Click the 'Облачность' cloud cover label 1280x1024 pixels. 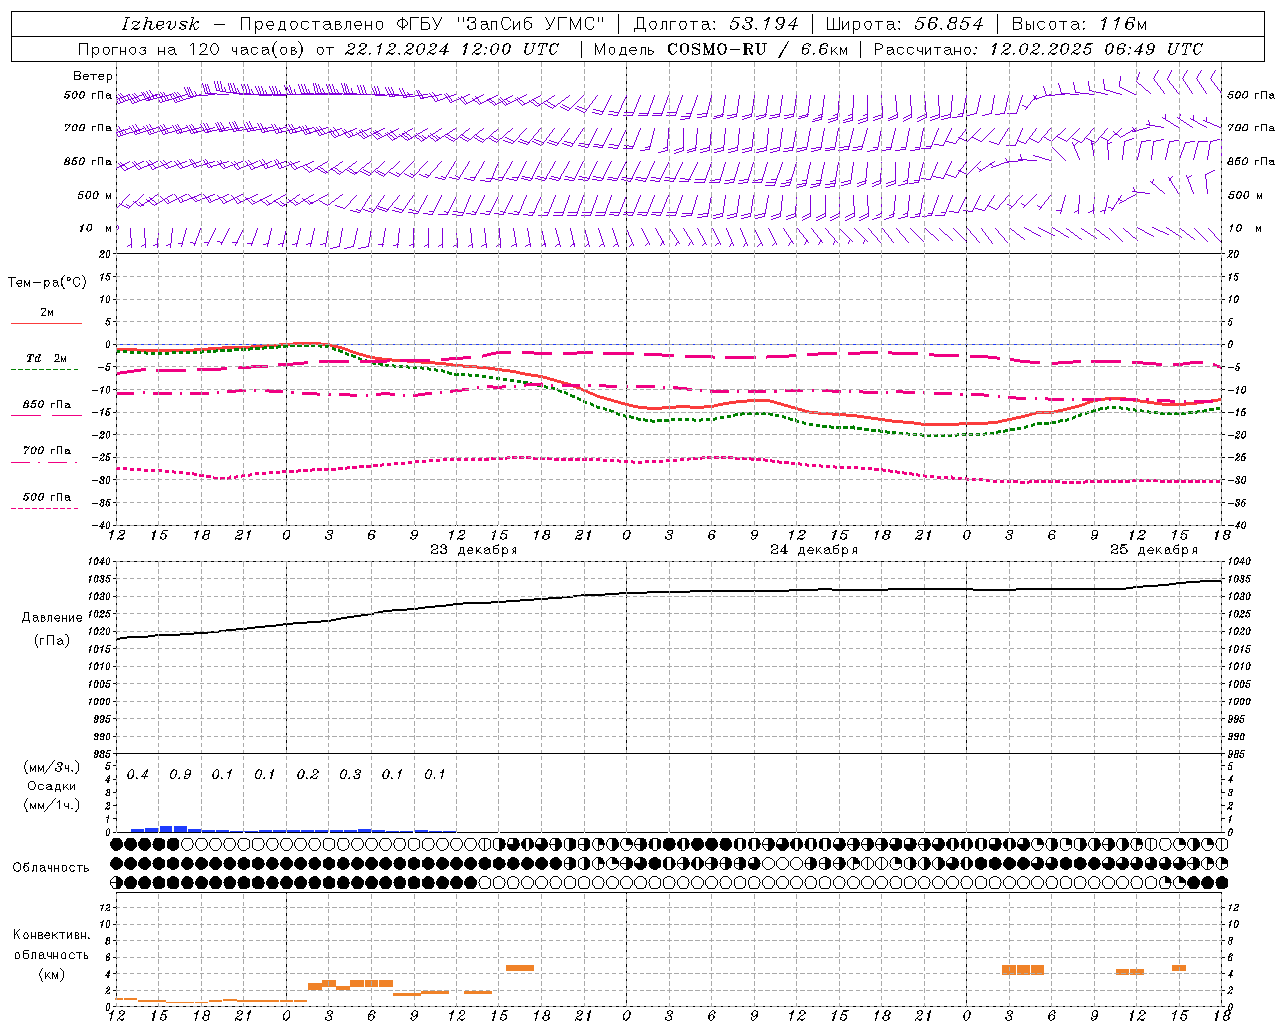[x=51, y=867]
